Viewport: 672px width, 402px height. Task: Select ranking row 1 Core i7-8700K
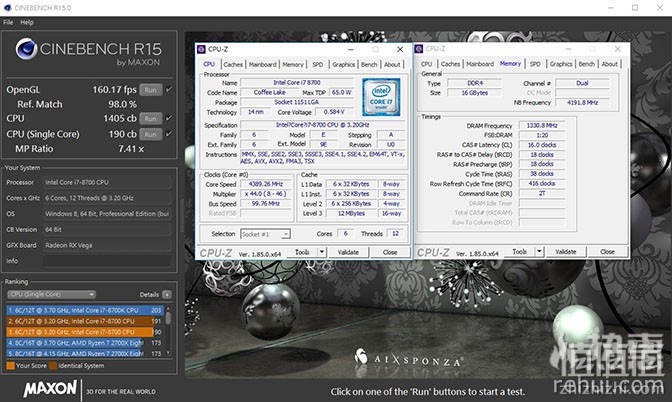pos(85,310)
